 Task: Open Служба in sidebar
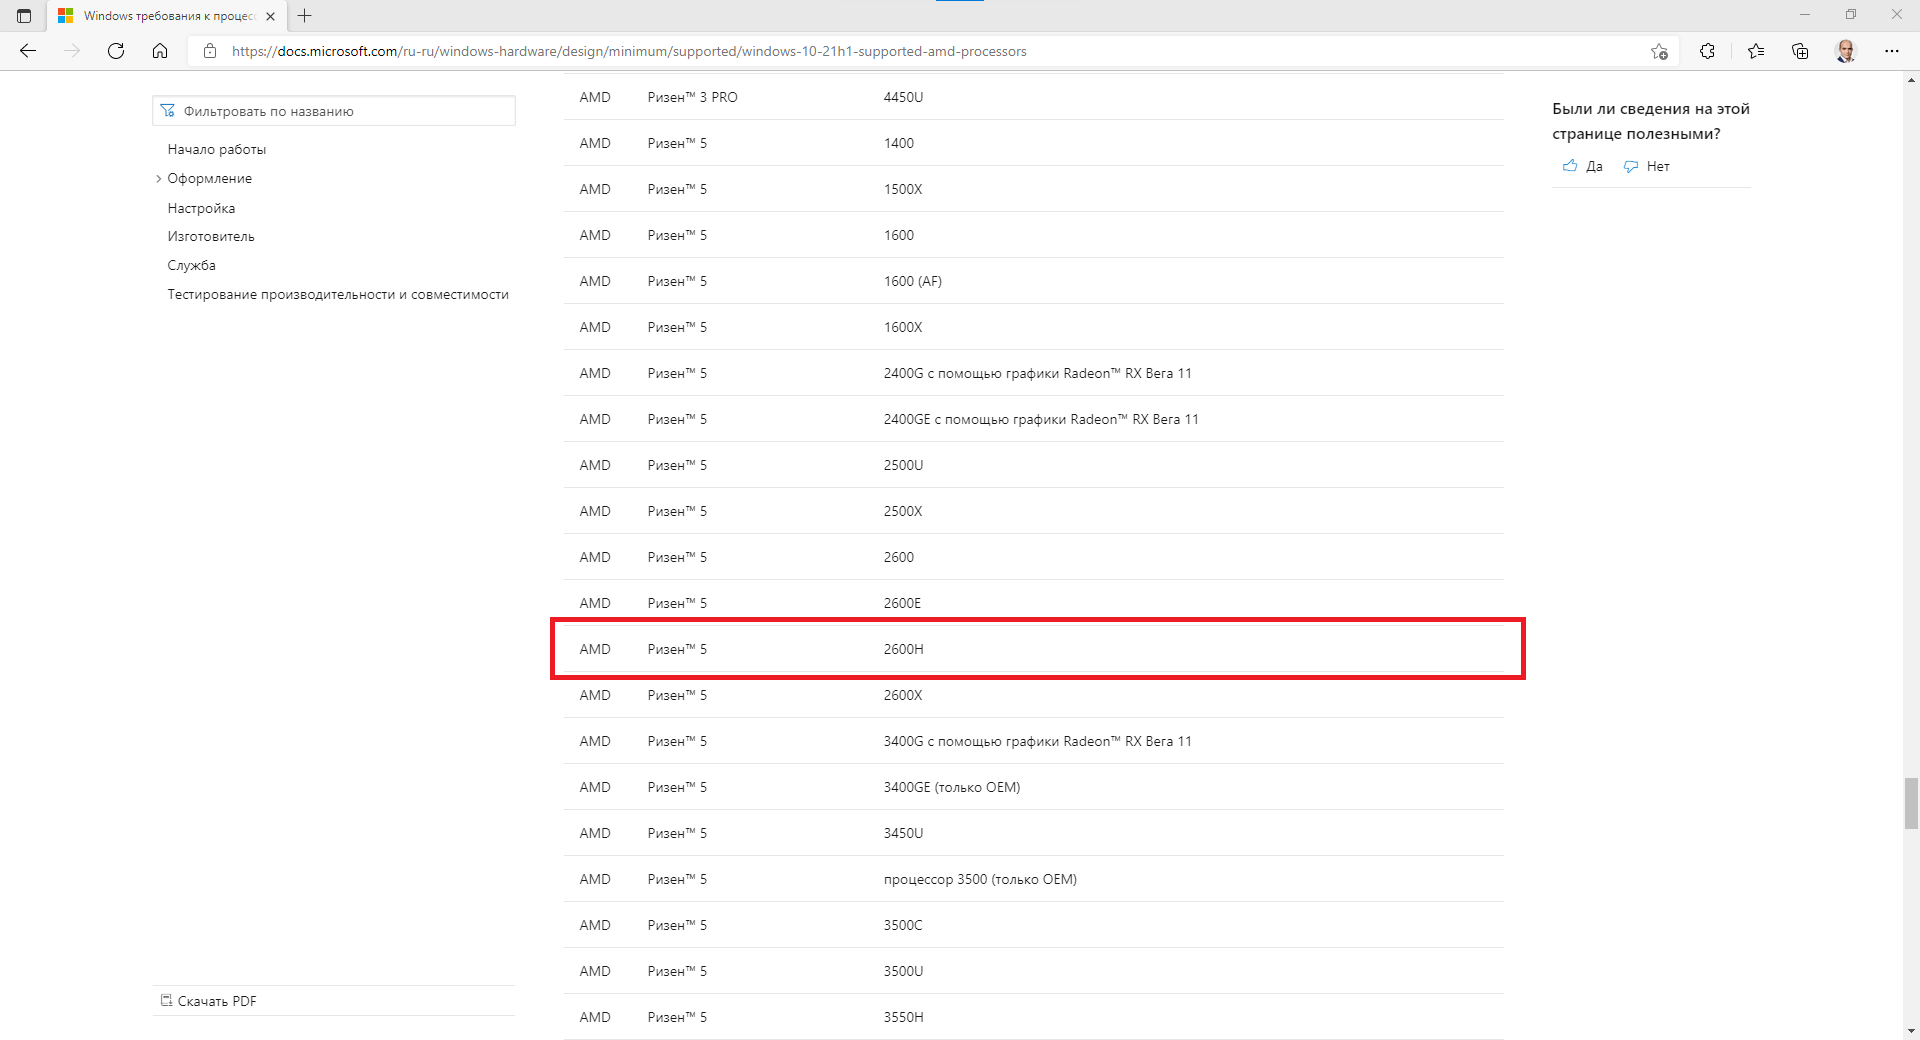[191, 265]
